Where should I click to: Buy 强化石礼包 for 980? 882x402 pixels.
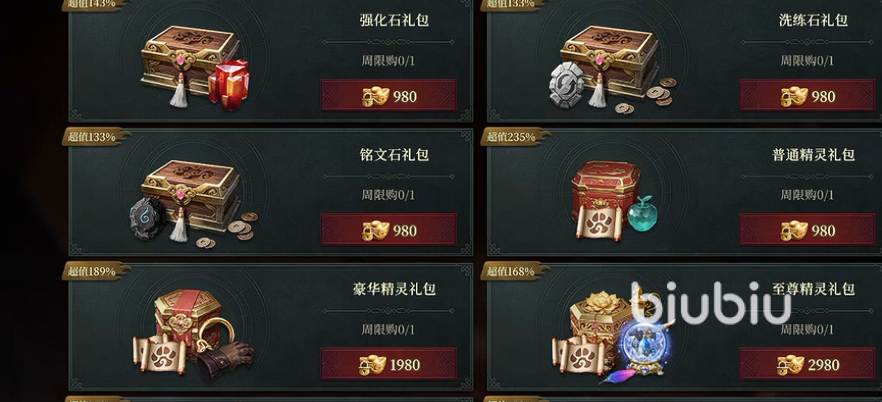click(389, 96)
